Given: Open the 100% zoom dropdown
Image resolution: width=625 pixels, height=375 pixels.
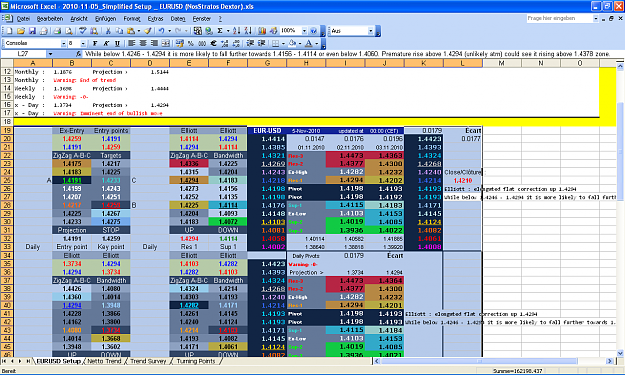Looking at the screenshot, I should [x=304, y=31].
